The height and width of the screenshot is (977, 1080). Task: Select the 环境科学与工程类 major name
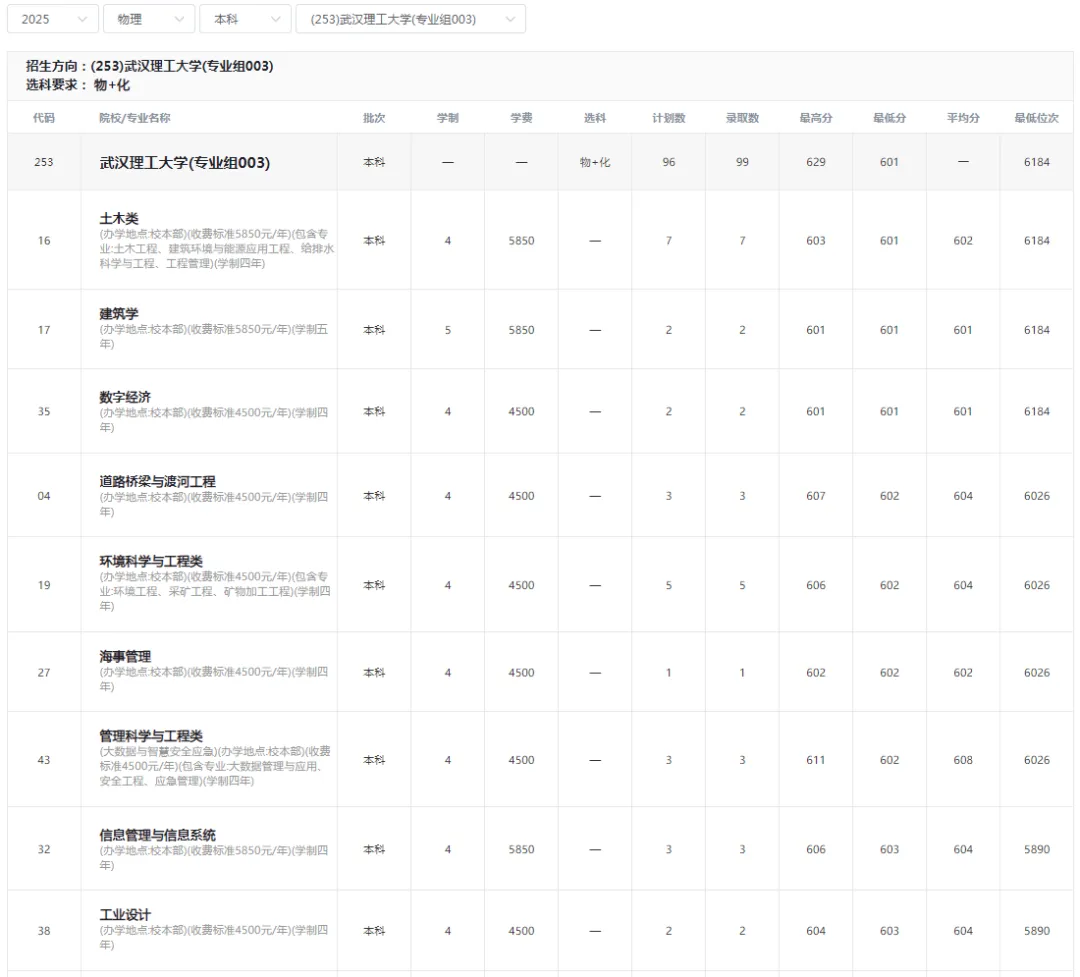[152, 561]
